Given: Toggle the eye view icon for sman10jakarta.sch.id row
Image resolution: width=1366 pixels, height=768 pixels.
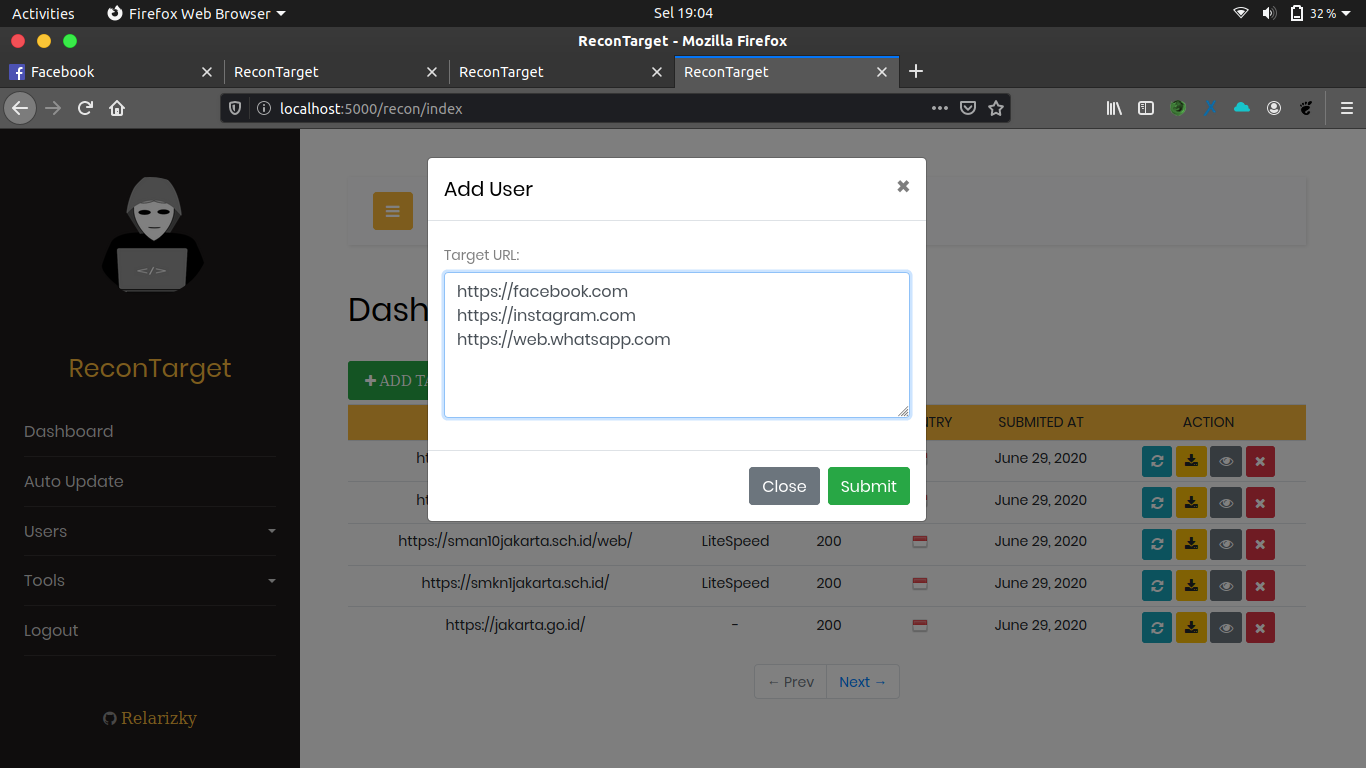Looking at the screenshot, I should pyautogui.click(x=1226, y=545).
